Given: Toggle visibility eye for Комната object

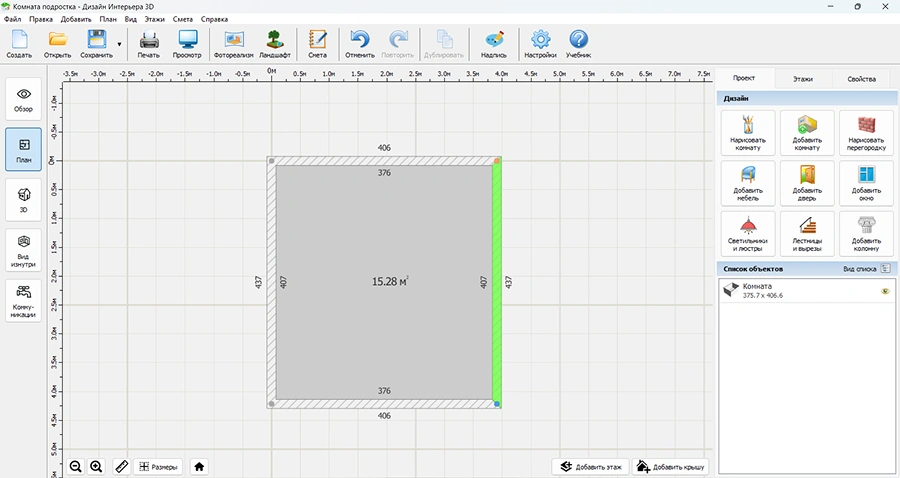Looking at the screenshot, I should (884, 291).
